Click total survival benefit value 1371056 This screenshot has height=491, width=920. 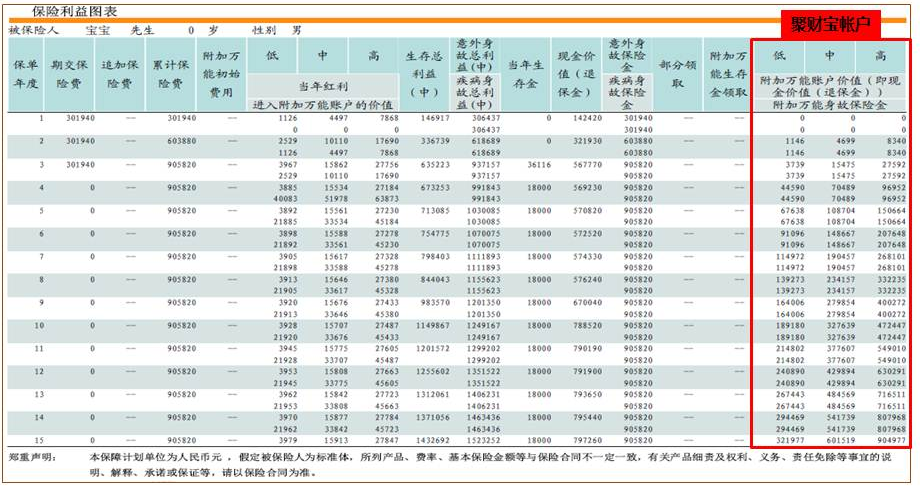pyautogui.click(x=433, y=418)
